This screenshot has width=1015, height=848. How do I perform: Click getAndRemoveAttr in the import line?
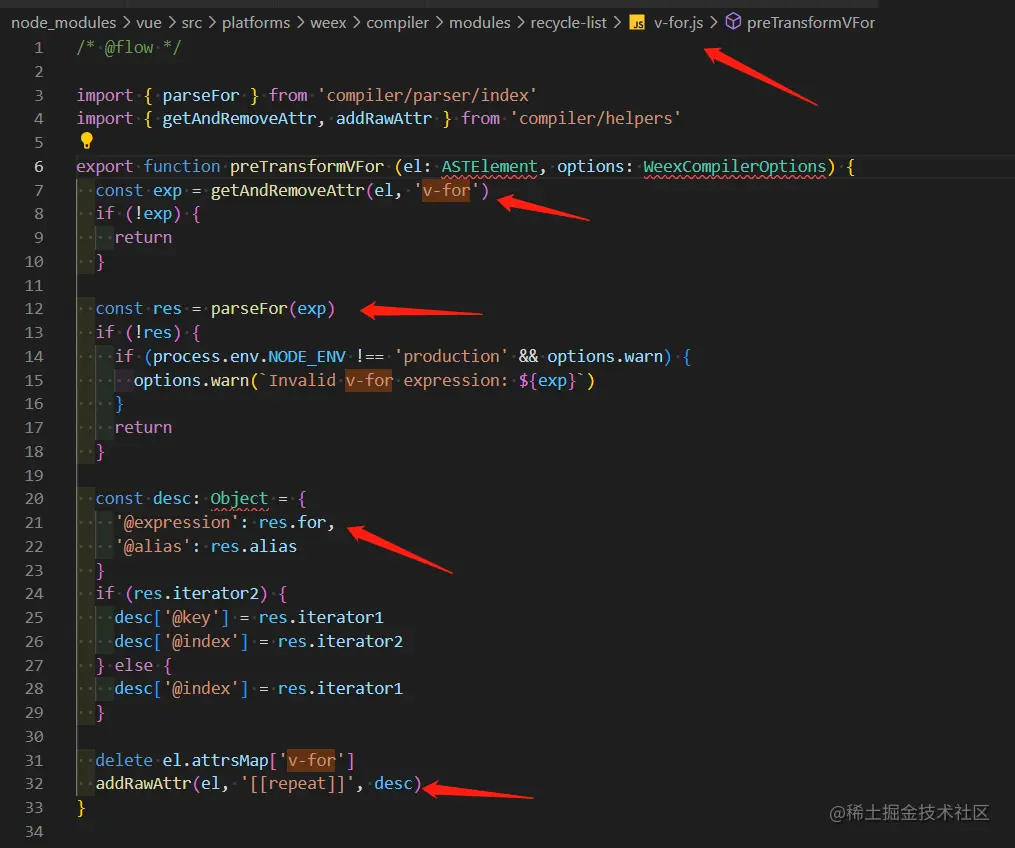tap(240, 118)
